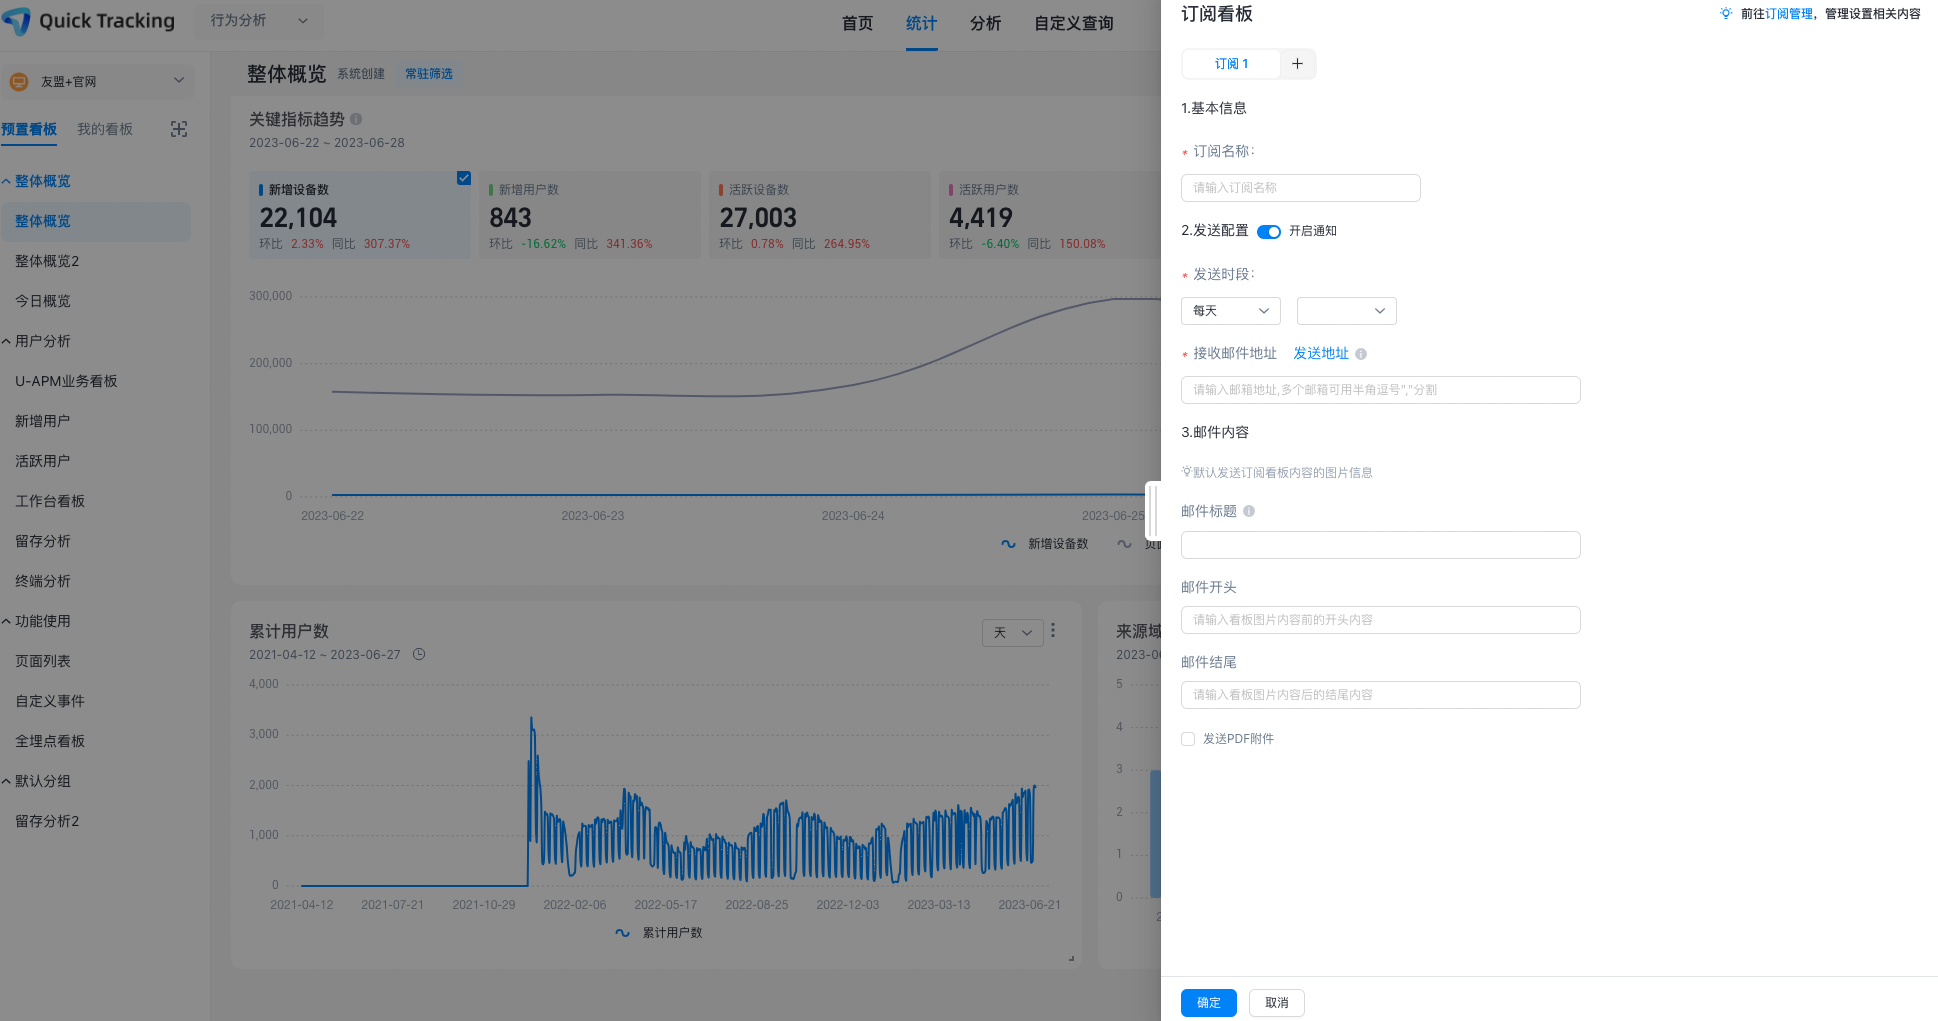Open the 首页 top navigation item
This screenshot has width=1938, height=1021.
857,24
